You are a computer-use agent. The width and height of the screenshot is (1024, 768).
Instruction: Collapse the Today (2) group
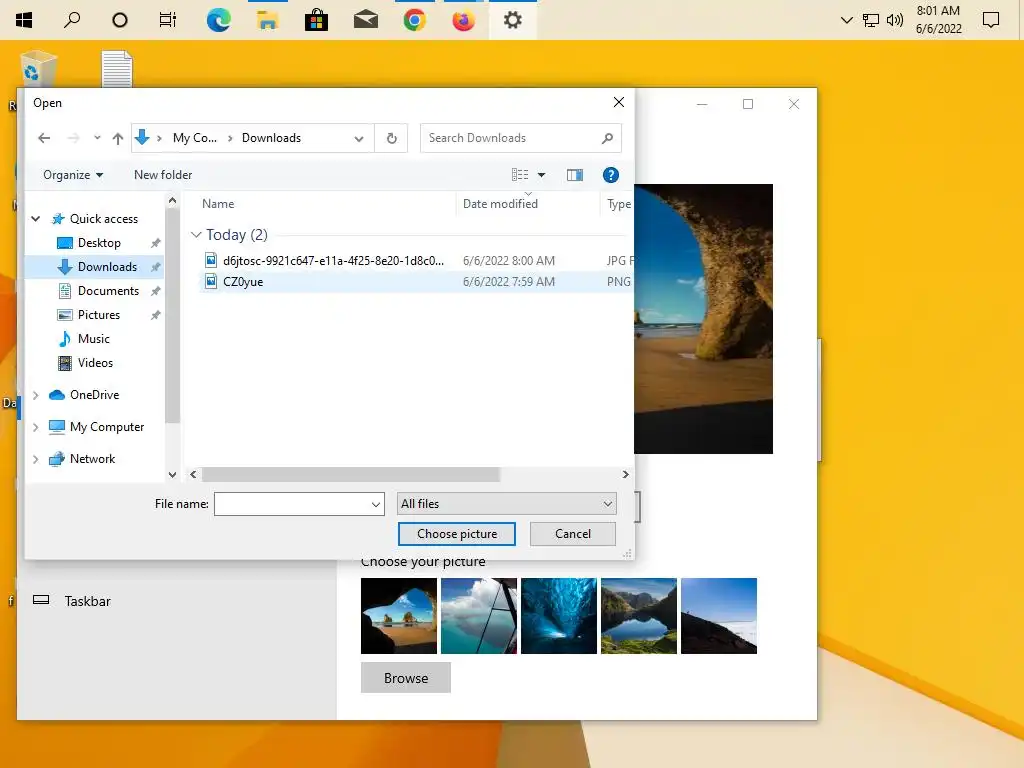click(x=196, y=234)
